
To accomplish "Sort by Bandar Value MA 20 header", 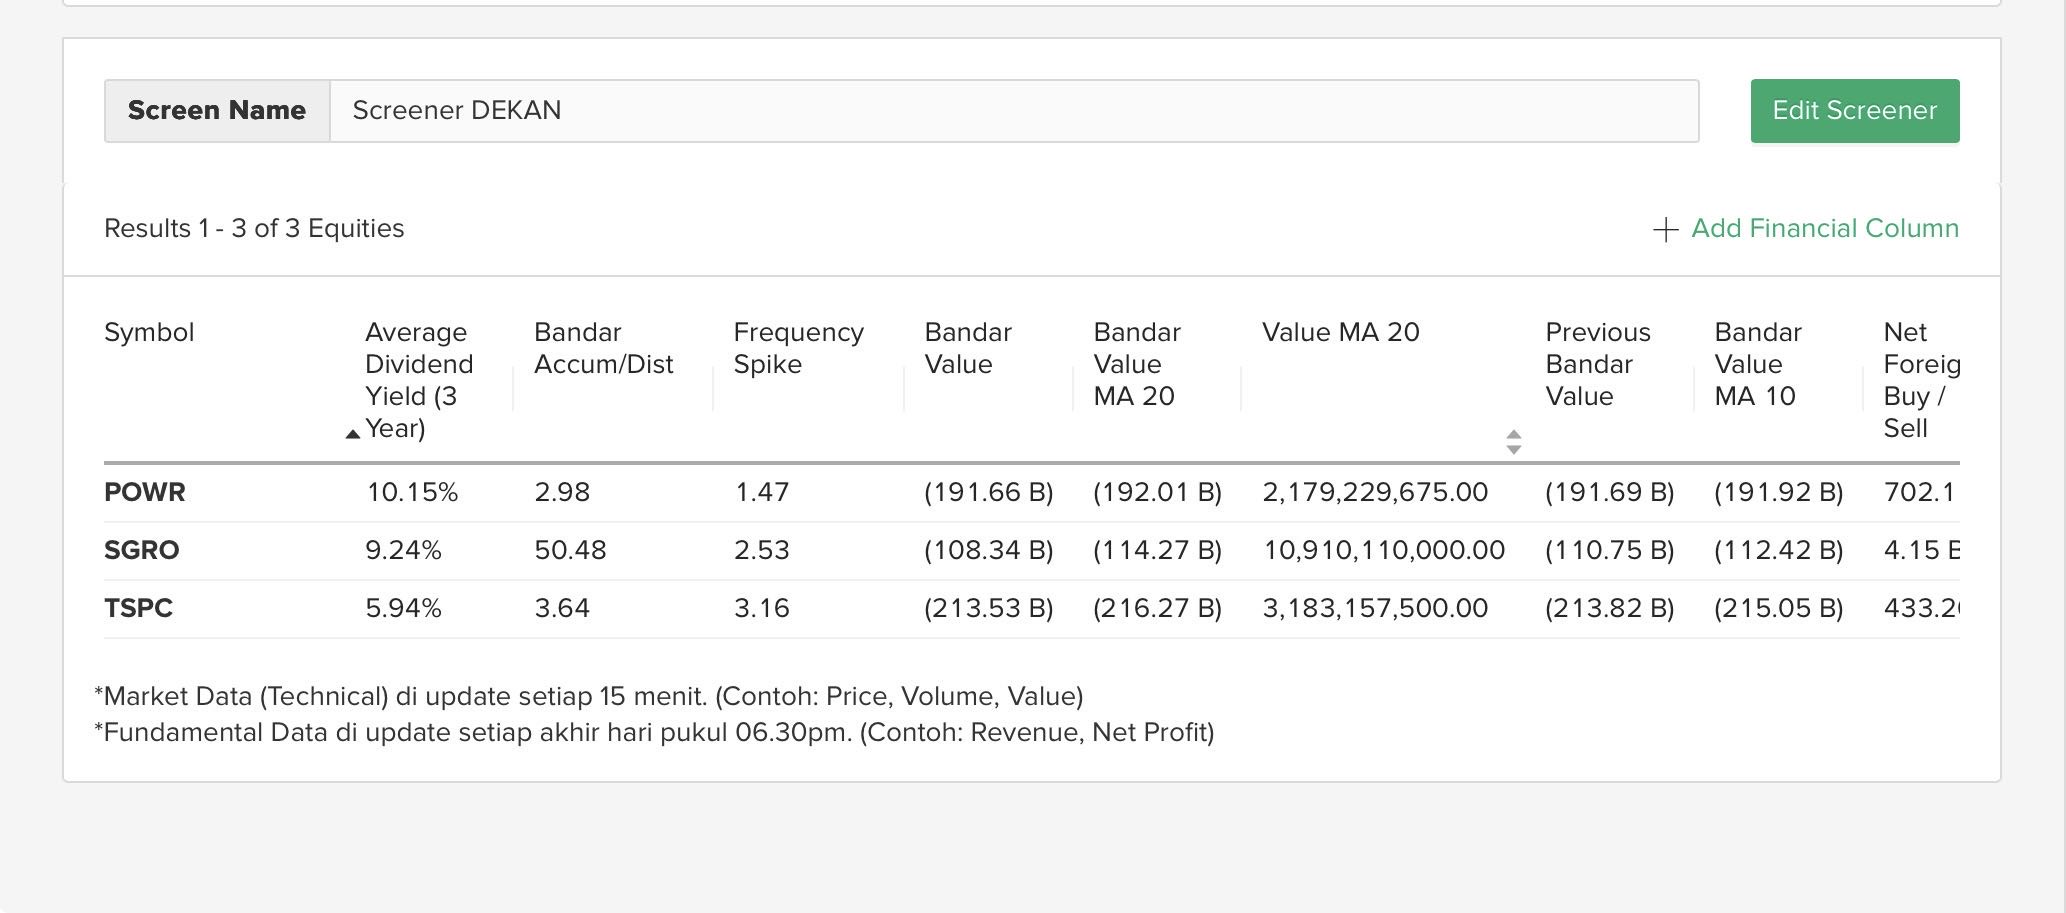I will point(1137,364).
